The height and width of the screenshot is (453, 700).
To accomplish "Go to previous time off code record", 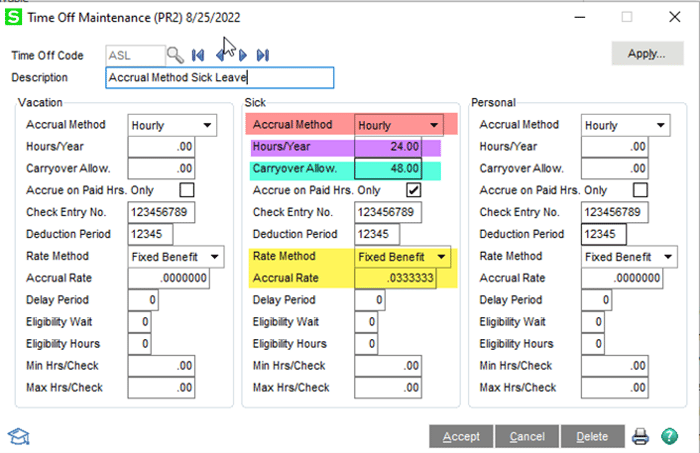I will (219, 55).
